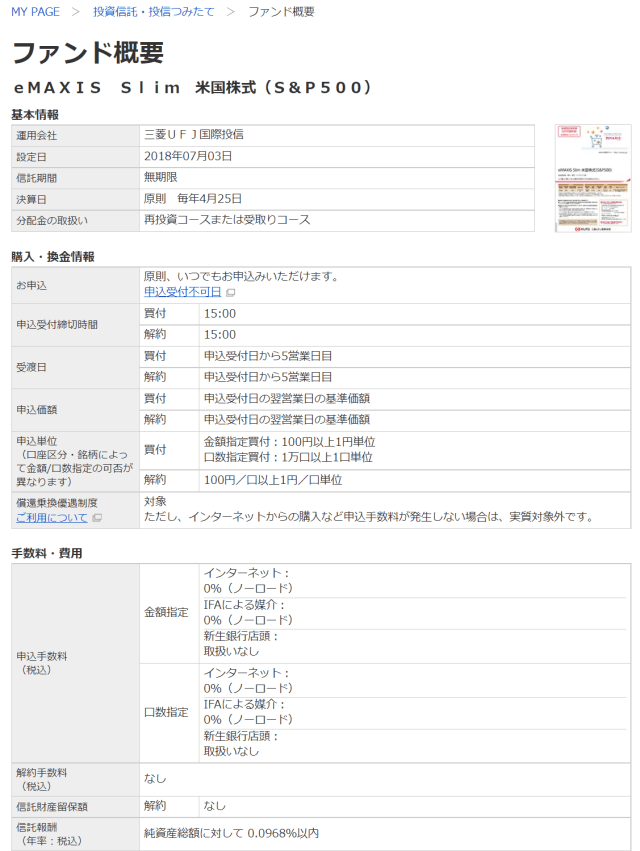Select なし in 信託財産留保額 row

[x=214, y=806]
